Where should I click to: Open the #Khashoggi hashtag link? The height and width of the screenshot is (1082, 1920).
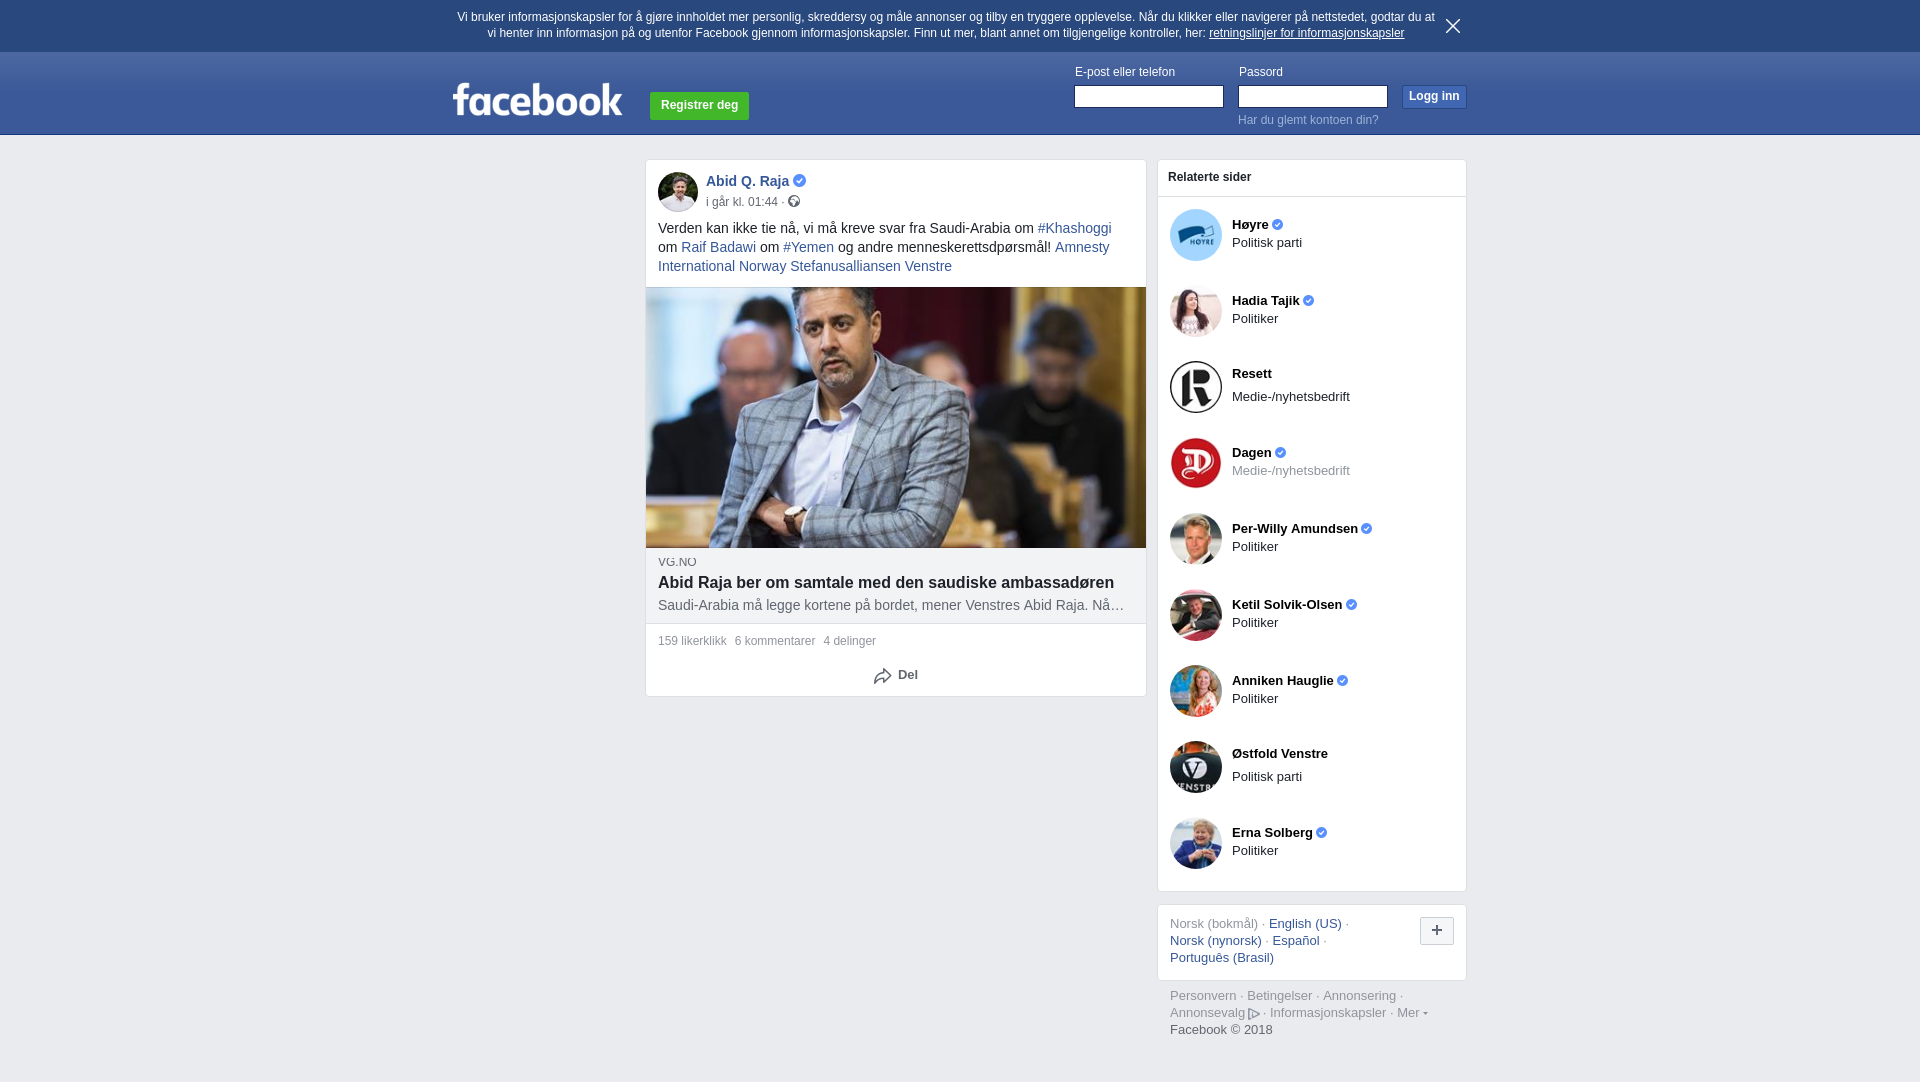(1074, 228)
